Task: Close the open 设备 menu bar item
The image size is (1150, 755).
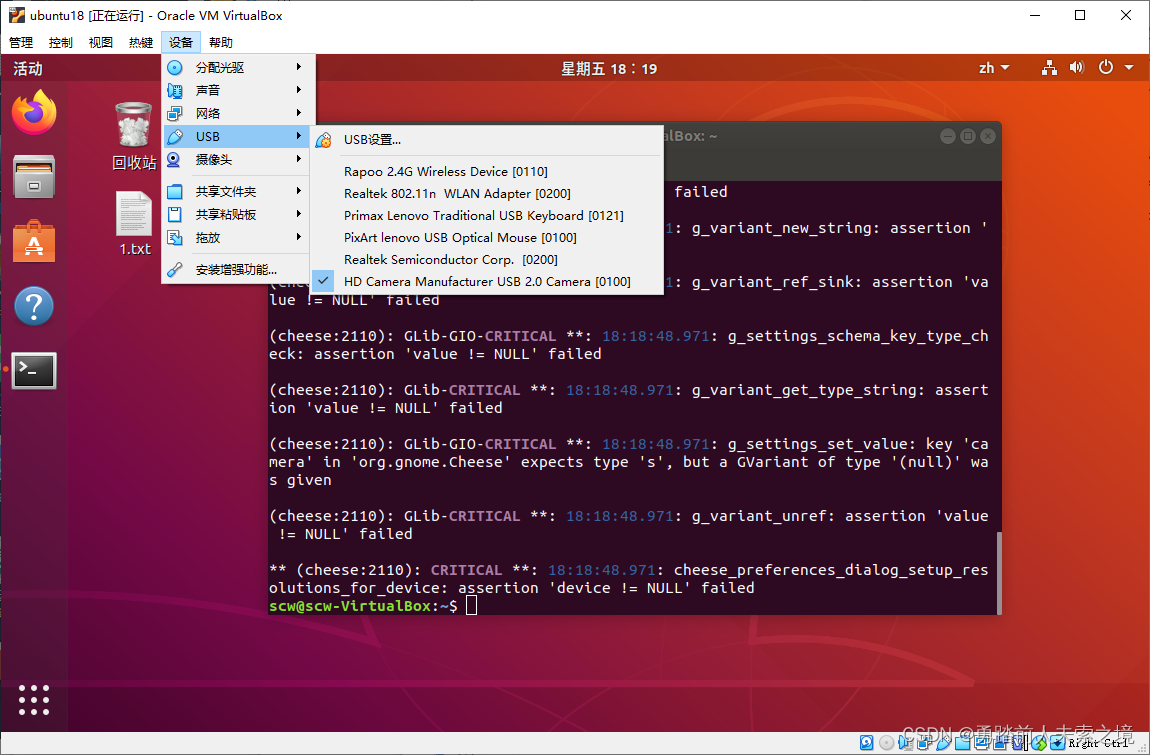Action: point(180,43)
